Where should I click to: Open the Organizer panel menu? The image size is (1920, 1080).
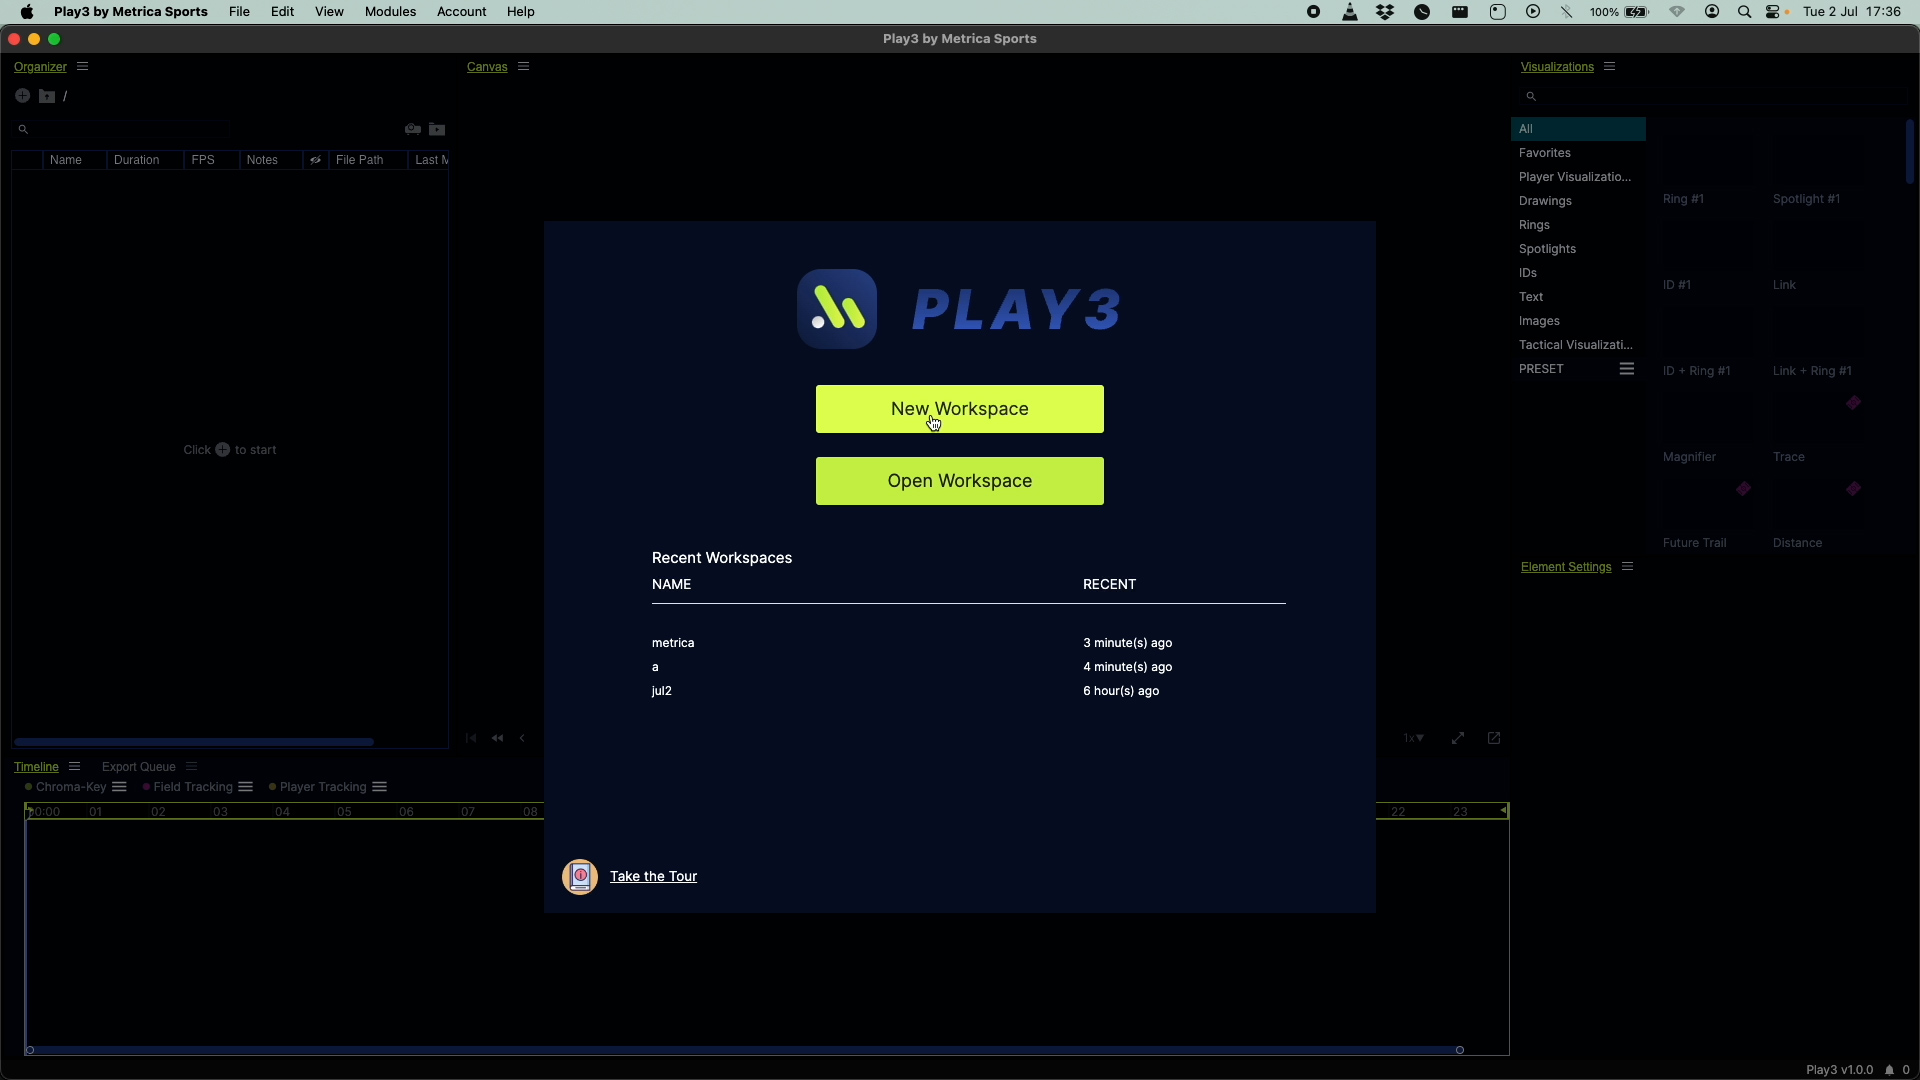click(x=83, y=67)
